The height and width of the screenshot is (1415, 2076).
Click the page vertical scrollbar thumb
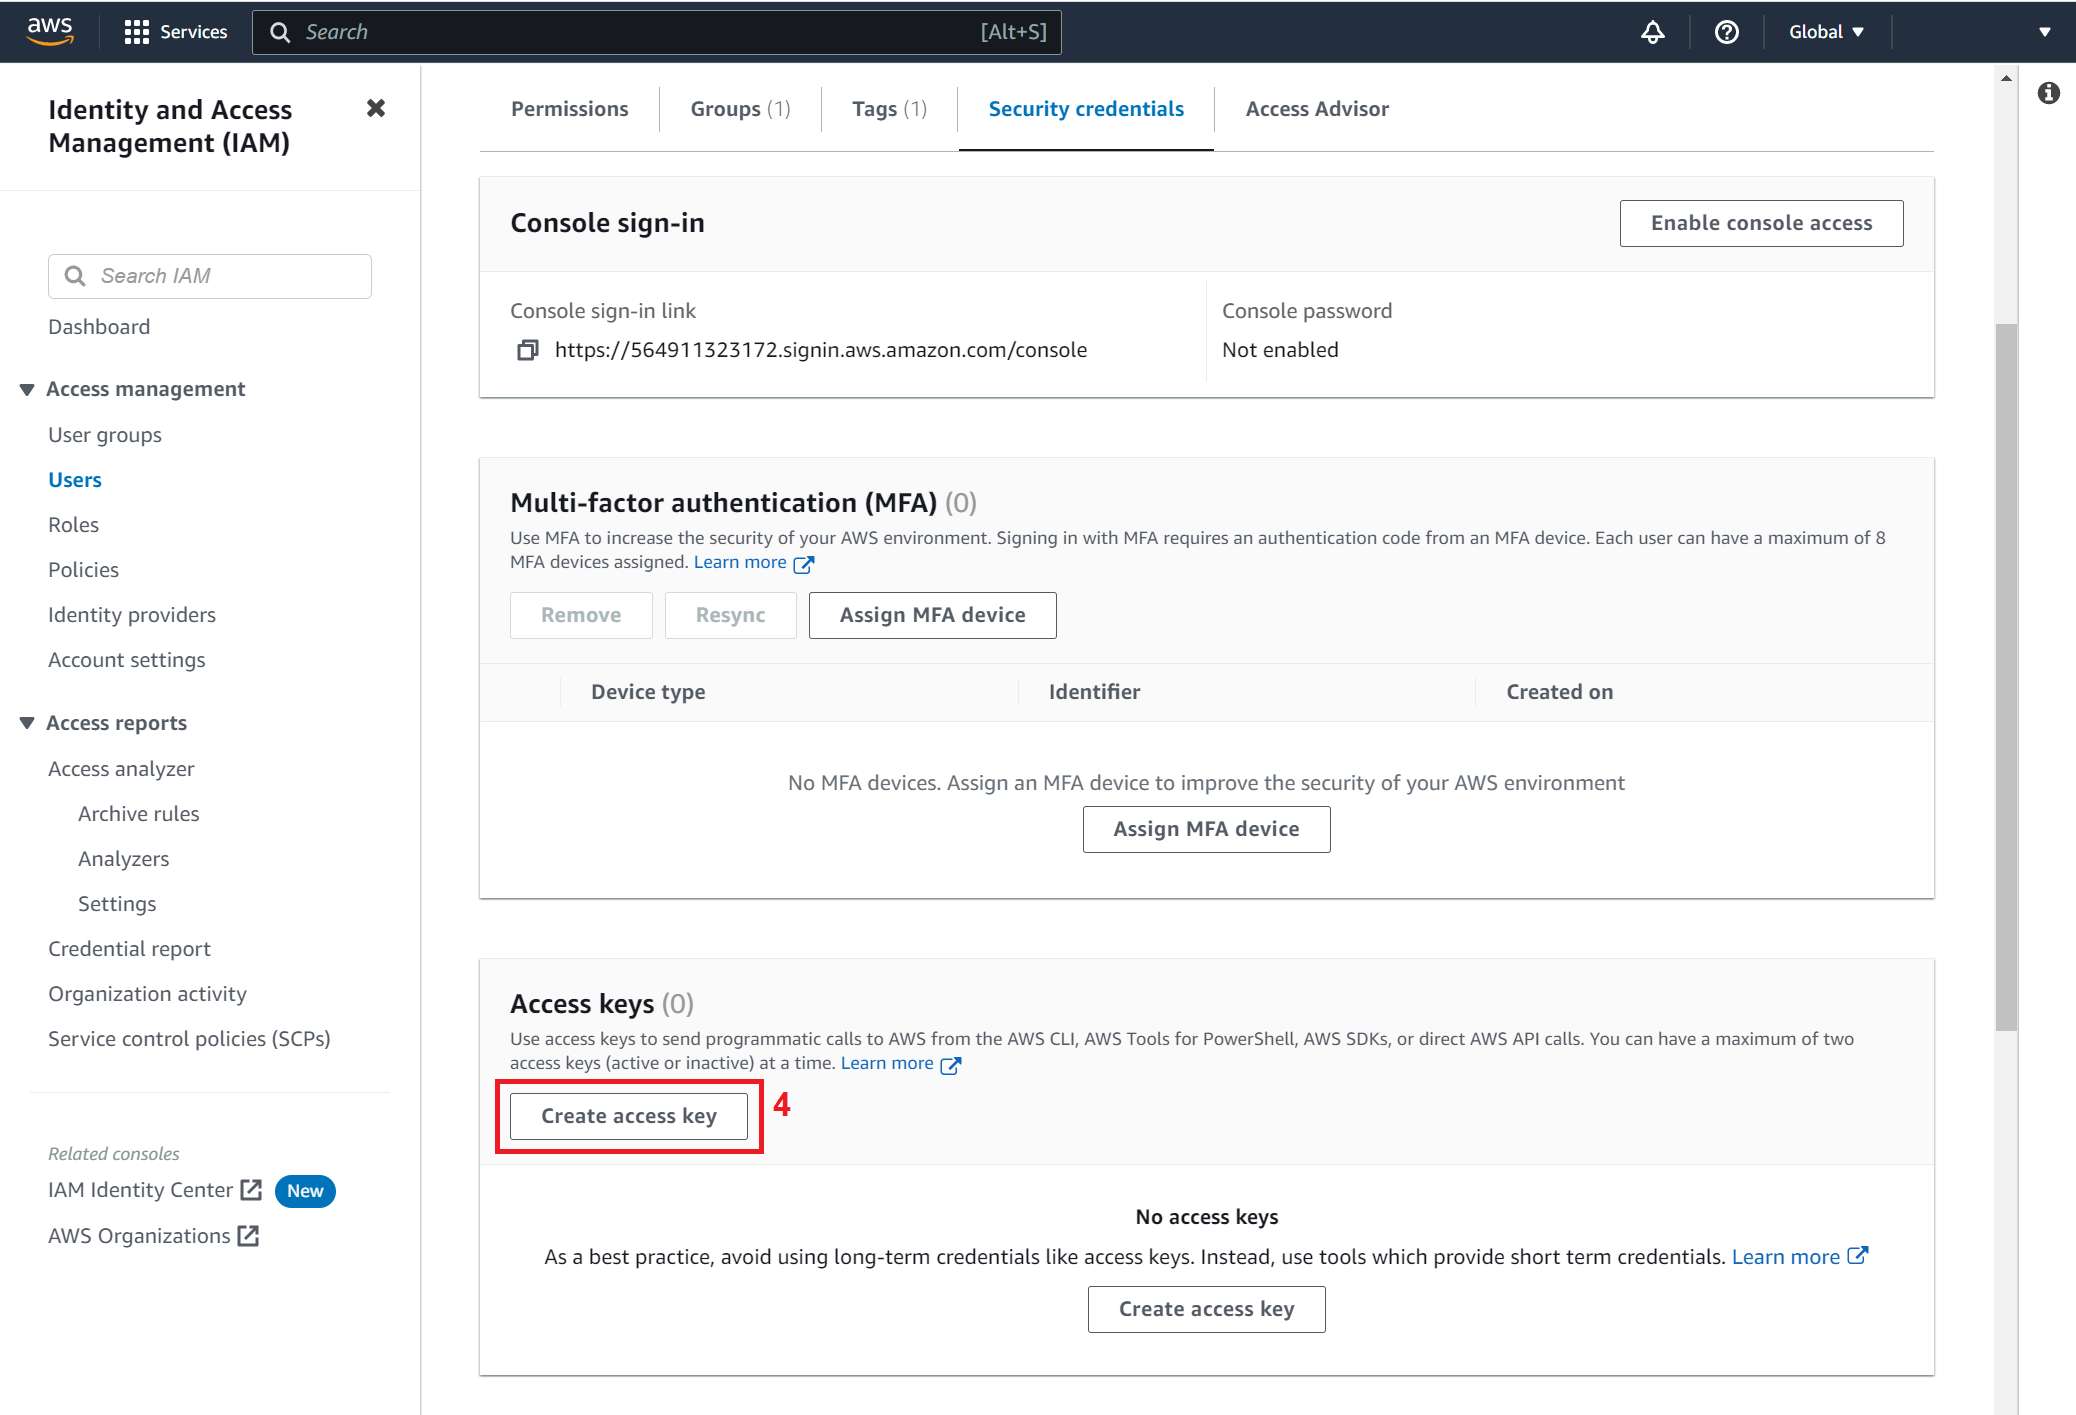point(2006,676)
